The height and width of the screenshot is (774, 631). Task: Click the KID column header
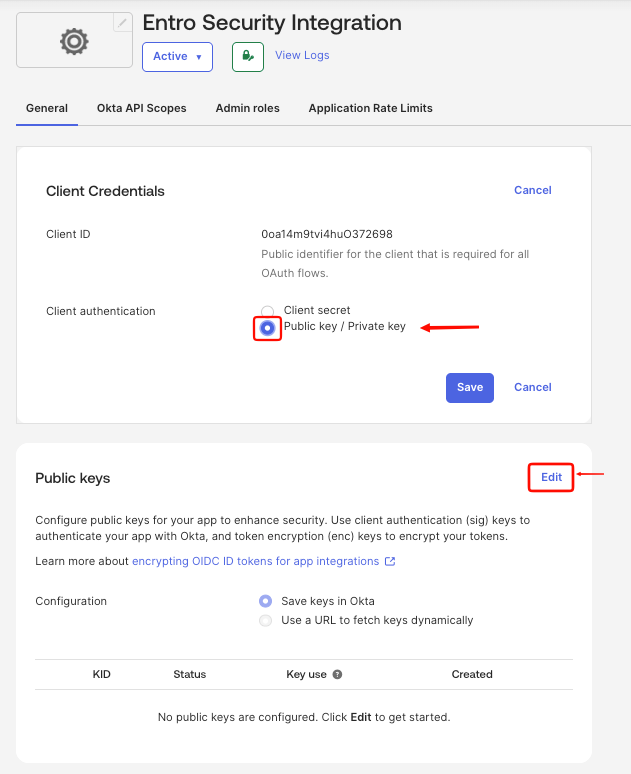coord(102,674)
